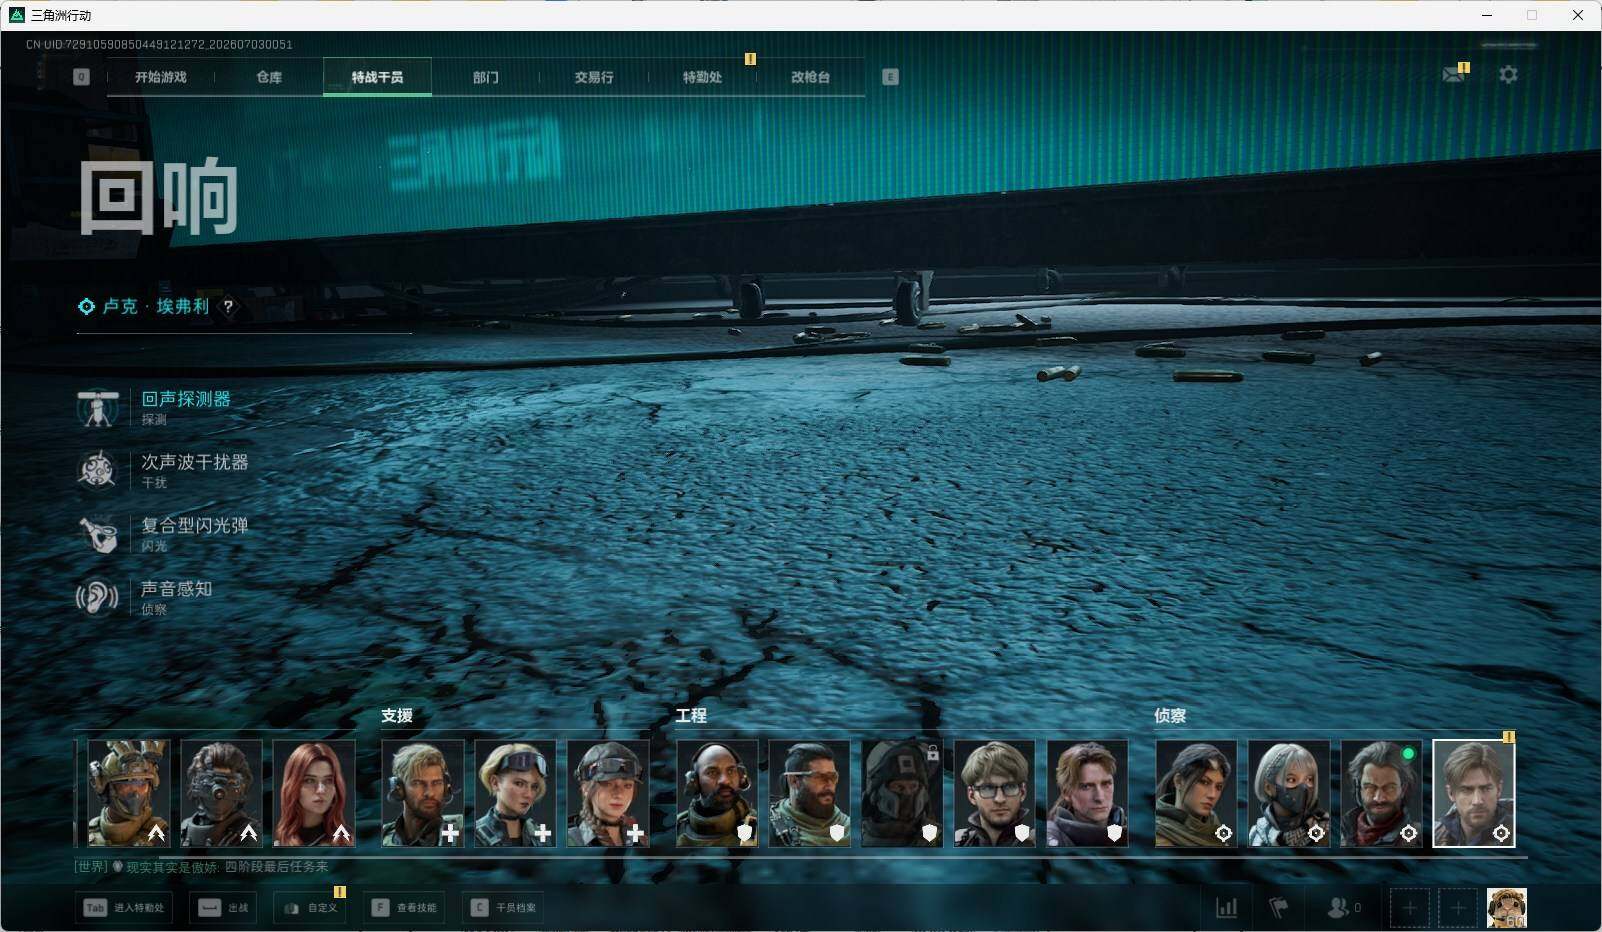Choose the grey-haired masked recon operator
Screen dimensions: 1602x932
[1289, 794]
